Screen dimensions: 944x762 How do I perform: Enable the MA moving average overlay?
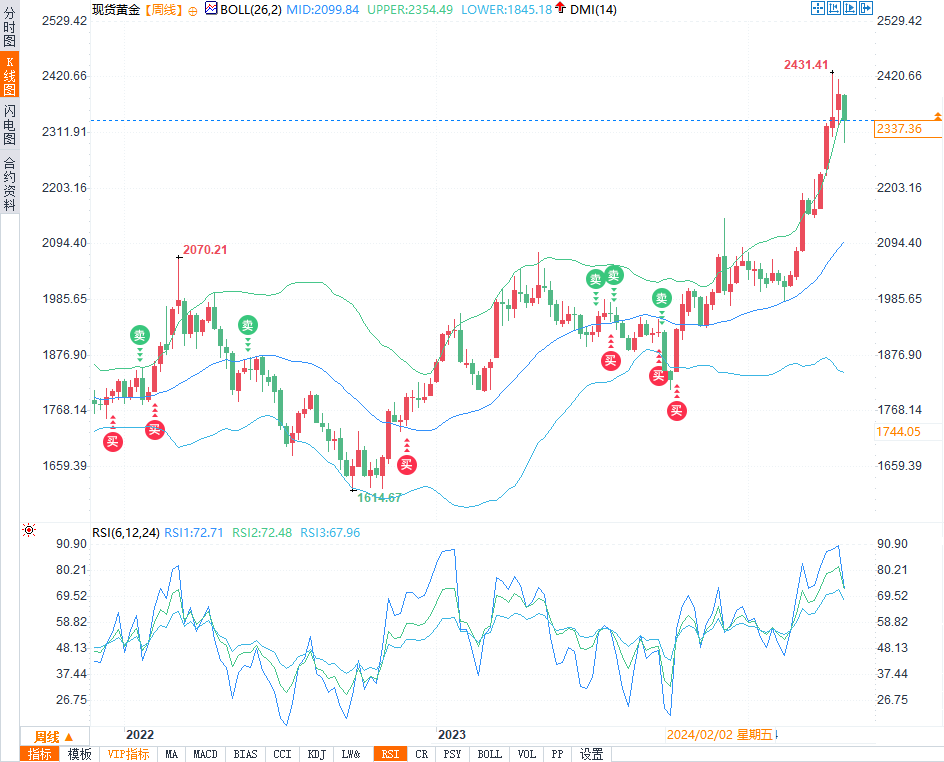[x=170, y=754]
